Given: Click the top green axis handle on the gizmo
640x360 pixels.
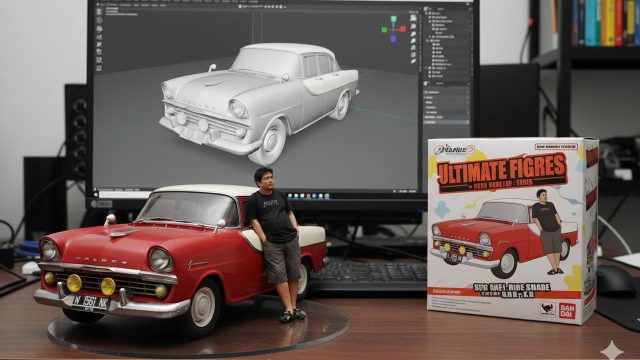Looking at the screenshot, I should coord(393,19).
